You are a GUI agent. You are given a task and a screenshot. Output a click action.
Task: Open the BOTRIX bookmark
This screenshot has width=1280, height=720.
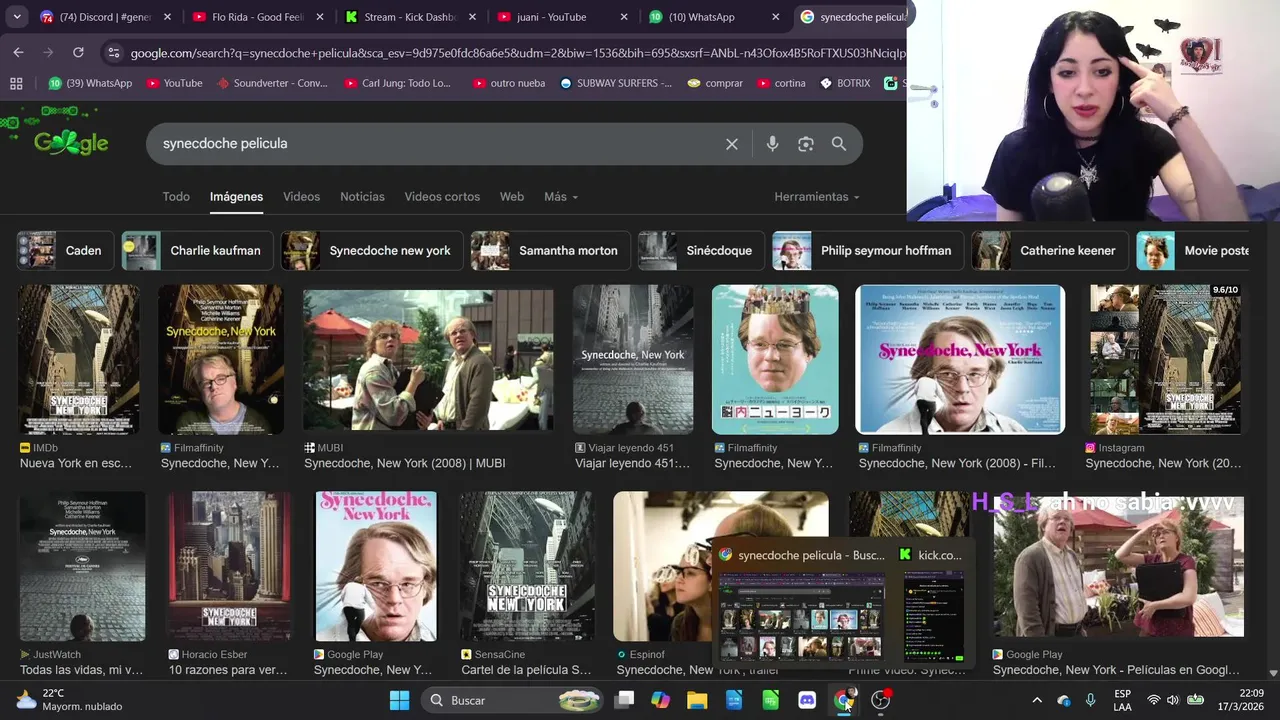click(845, 83)
